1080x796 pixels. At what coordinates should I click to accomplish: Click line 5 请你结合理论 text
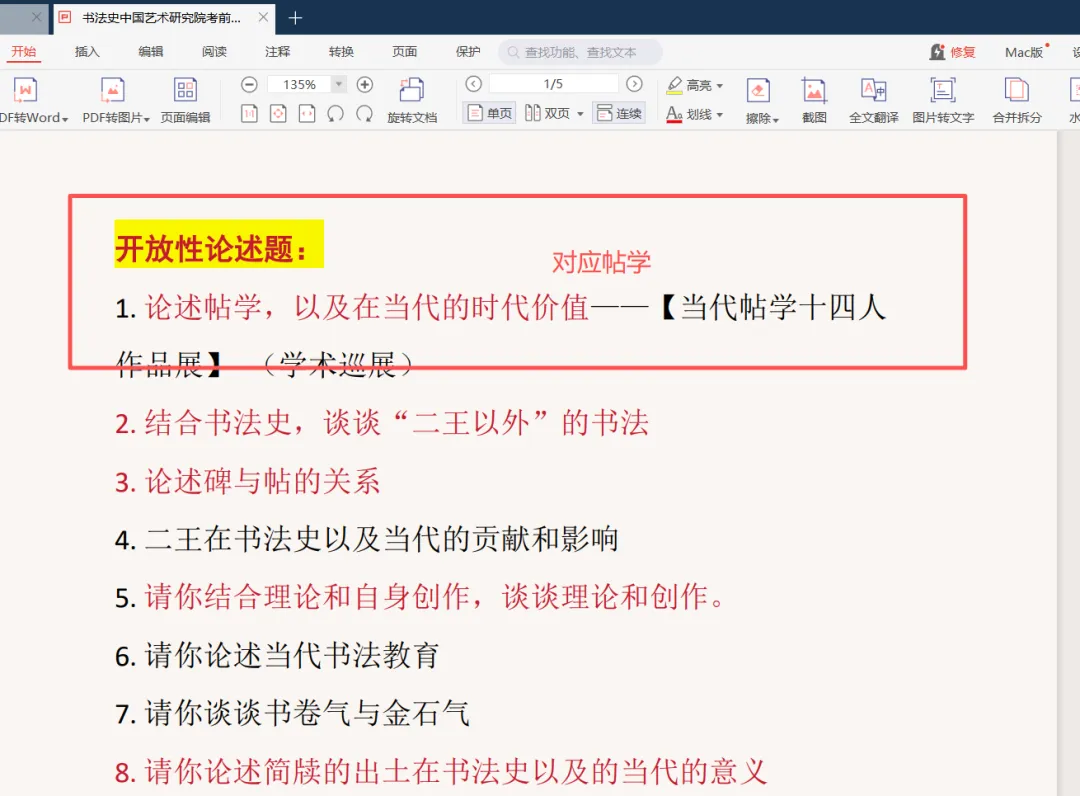click(419, 597)
